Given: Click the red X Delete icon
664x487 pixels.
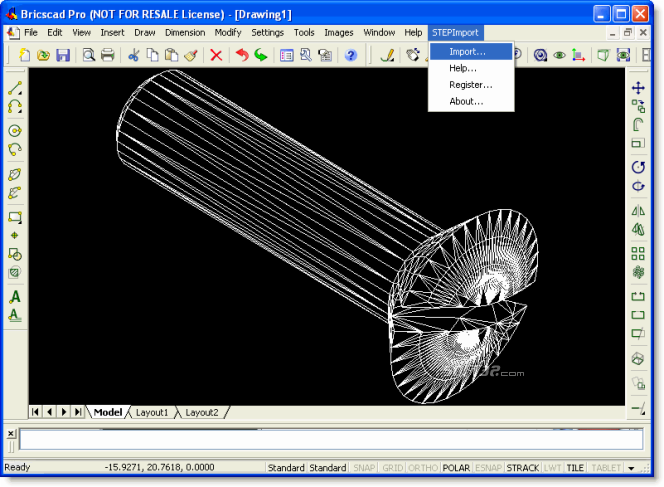Looking at the screenshot, I should pyautogui.click(x=216, y=55).
